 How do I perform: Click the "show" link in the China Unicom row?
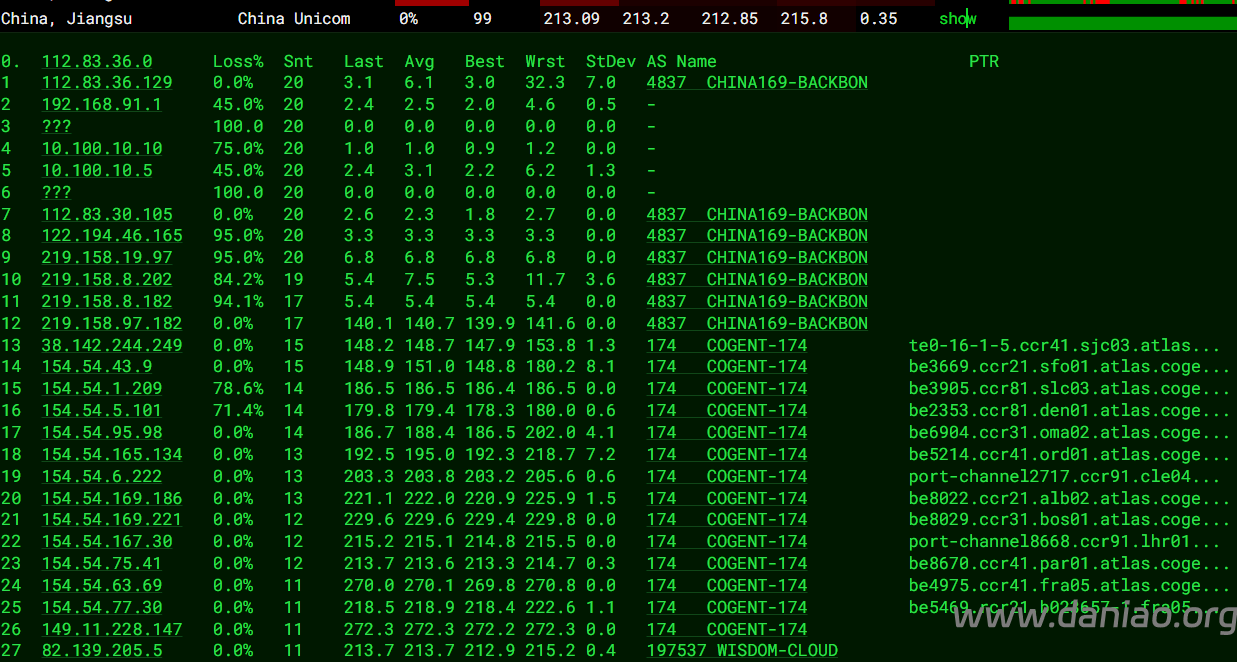tap(957, 19)
